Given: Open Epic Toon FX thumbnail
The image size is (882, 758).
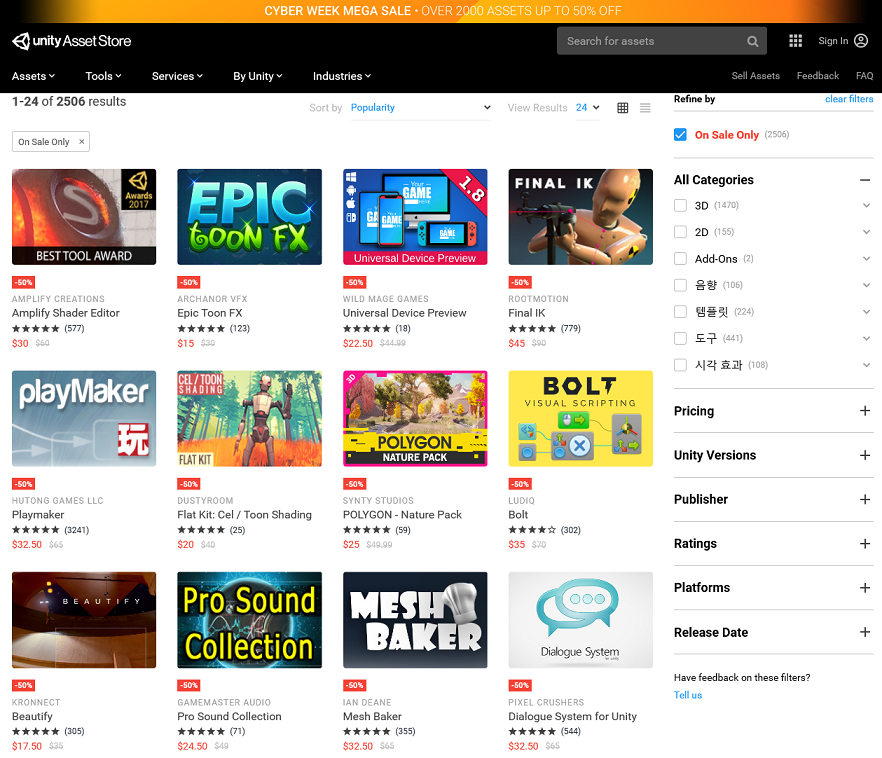Looking at the screenshot, I should click(x=250, y=217).
